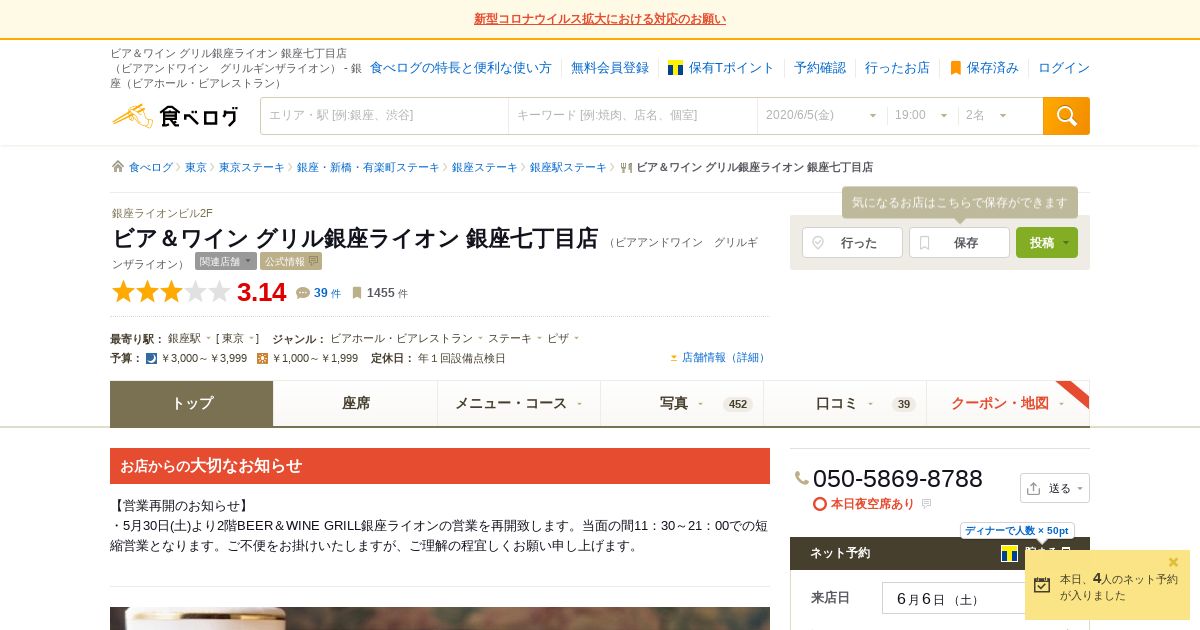The width and height of the screenshot is (1200, 630).
Task: Open the クーポン・地図 tab
Action: (x=1008, y=403)
